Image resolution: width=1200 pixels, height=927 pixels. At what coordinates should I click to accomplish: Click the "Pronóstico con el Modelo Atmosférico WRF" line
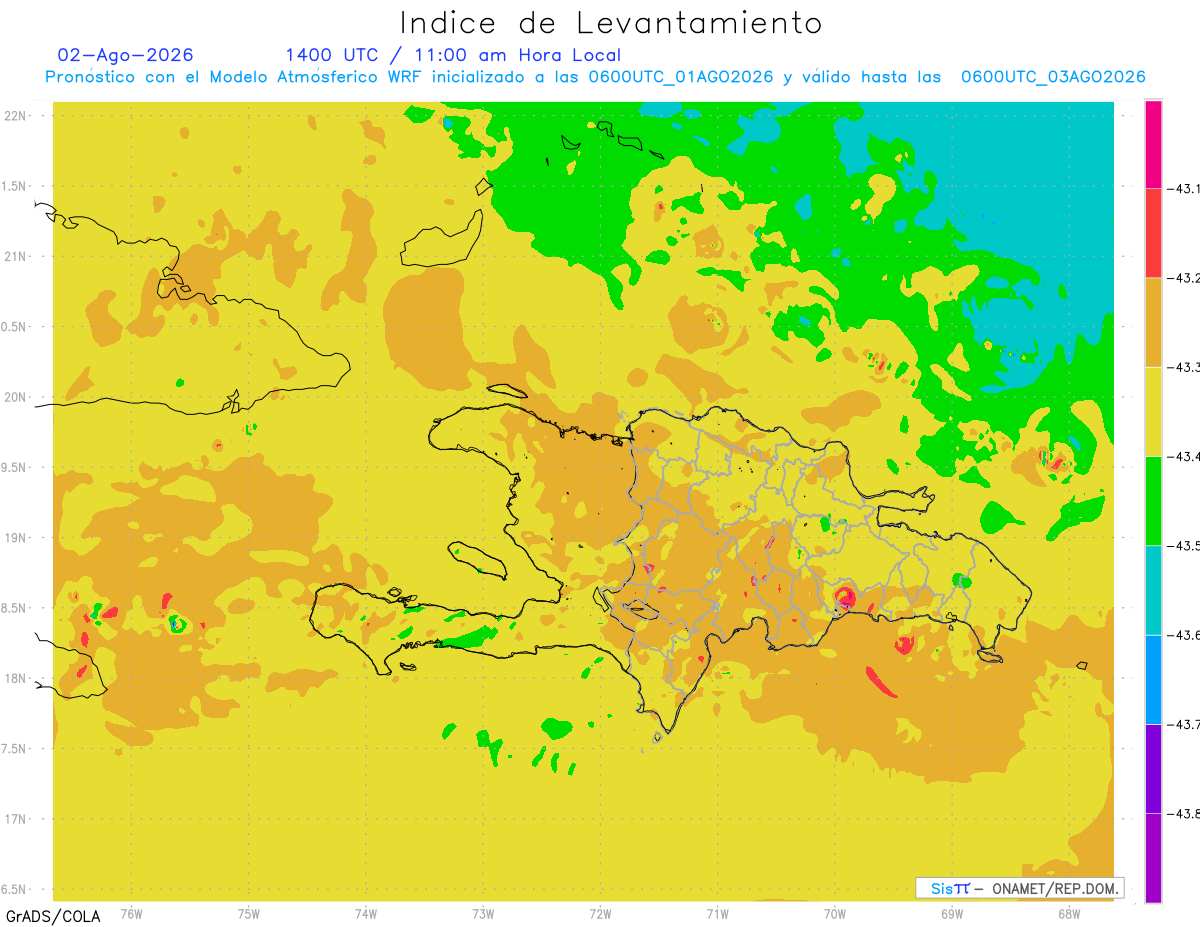click(595, 77)
